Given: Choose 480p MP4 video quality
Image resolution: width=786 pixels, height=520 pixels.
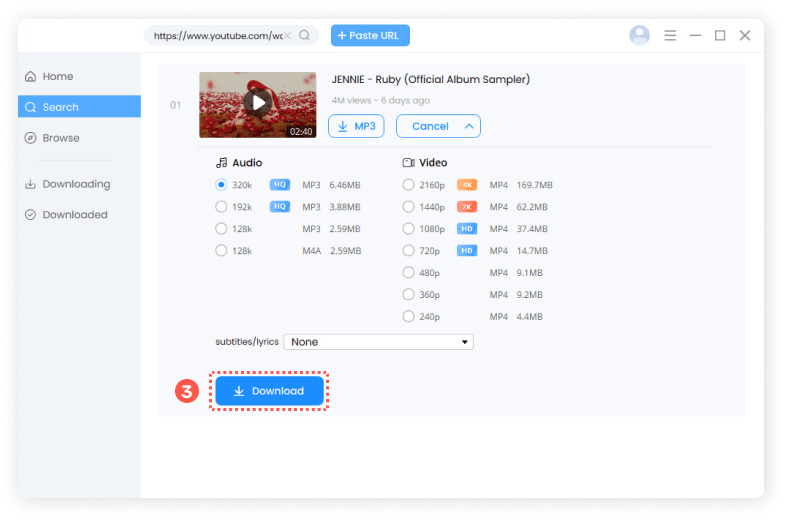Looking at the screenshot, I should pos(409,272).
